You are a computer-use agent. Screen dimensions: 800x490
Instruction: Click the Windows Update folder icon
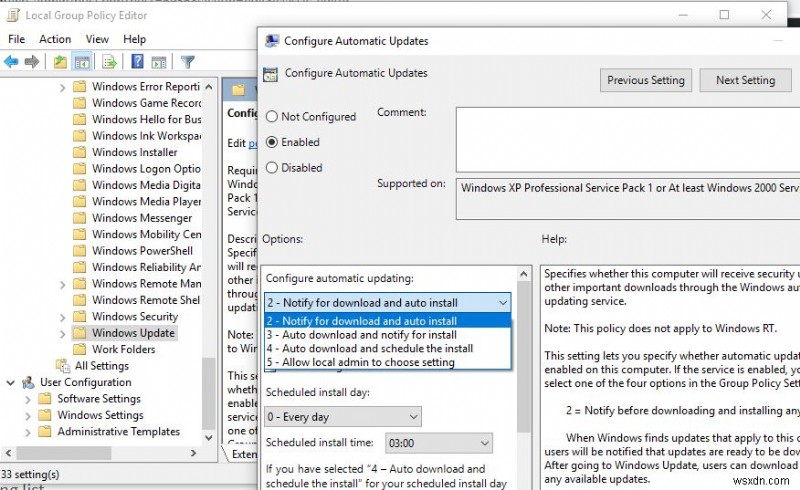point(79,333)
